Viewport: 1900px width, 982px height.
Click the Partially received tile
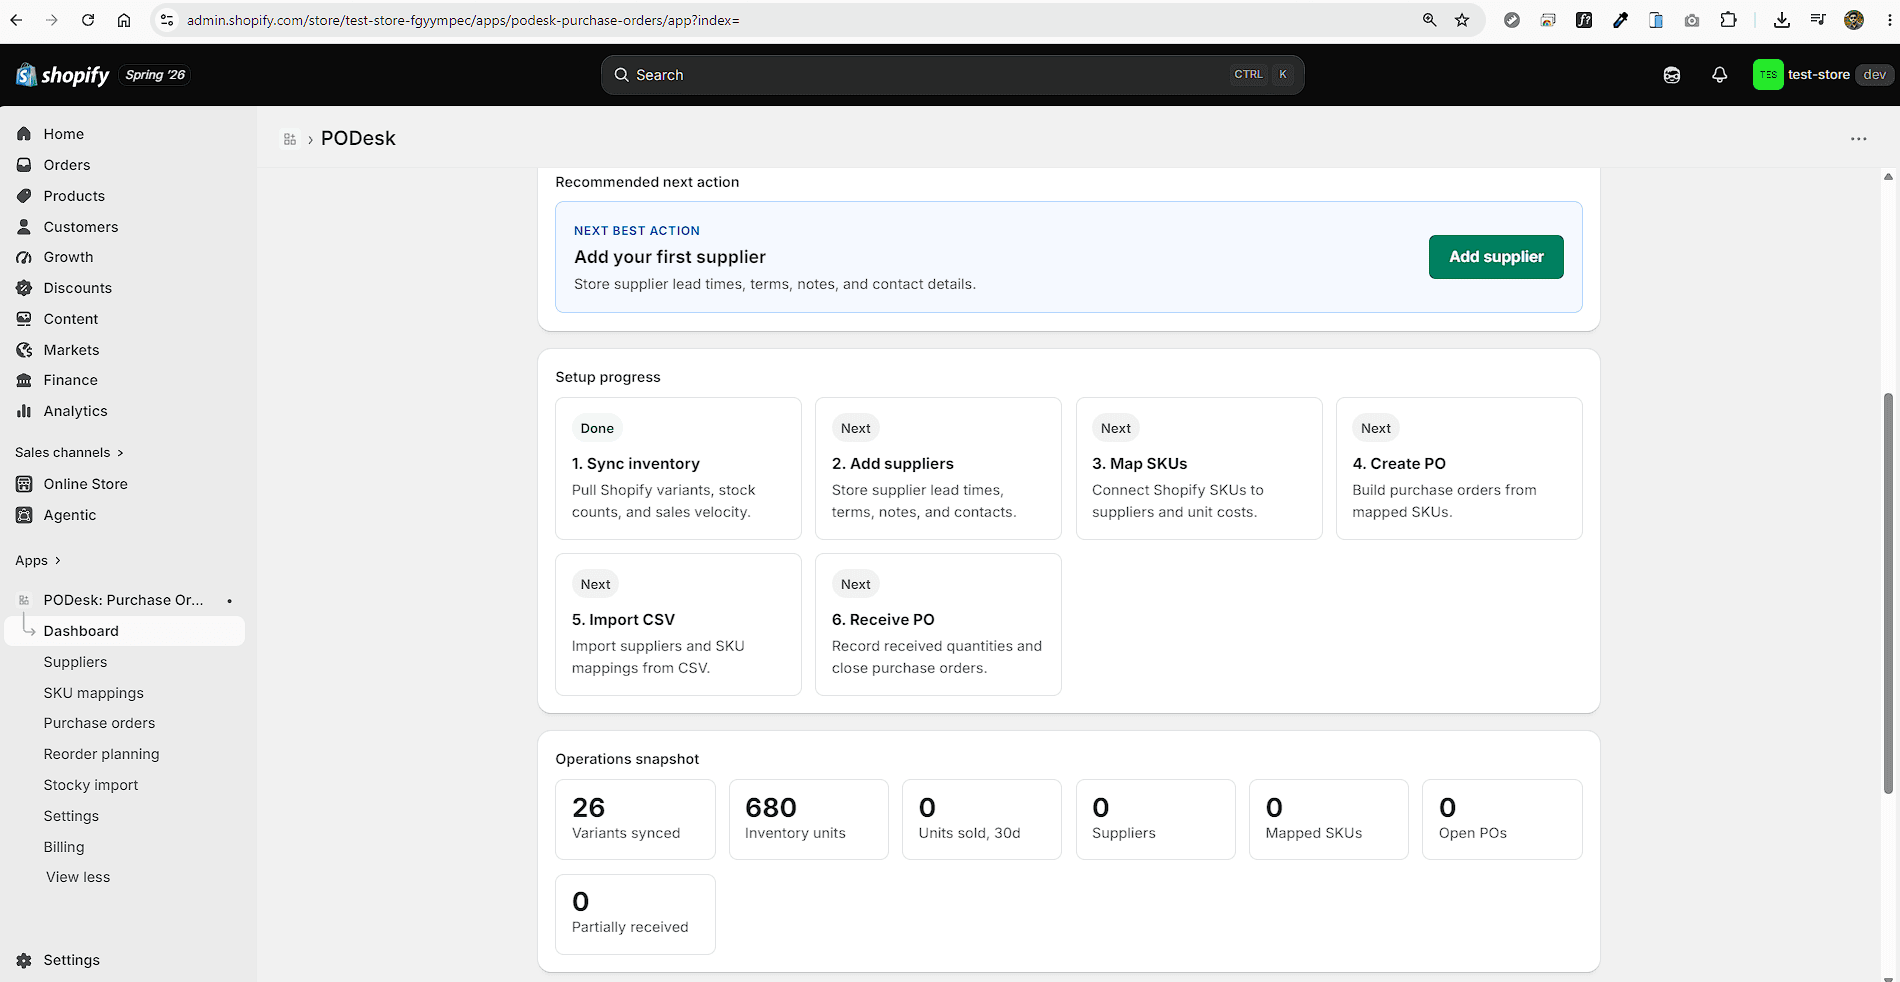tap(635, 914)
